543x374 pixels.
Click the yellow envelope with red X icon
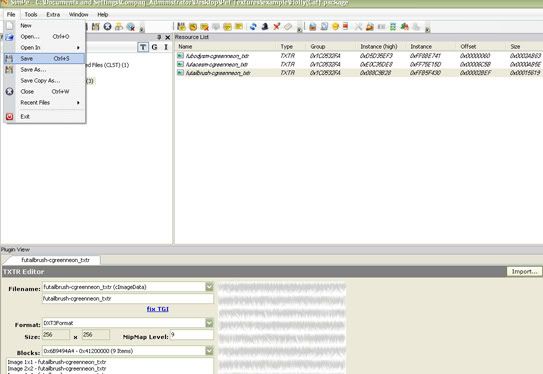(x=204, y=27)
